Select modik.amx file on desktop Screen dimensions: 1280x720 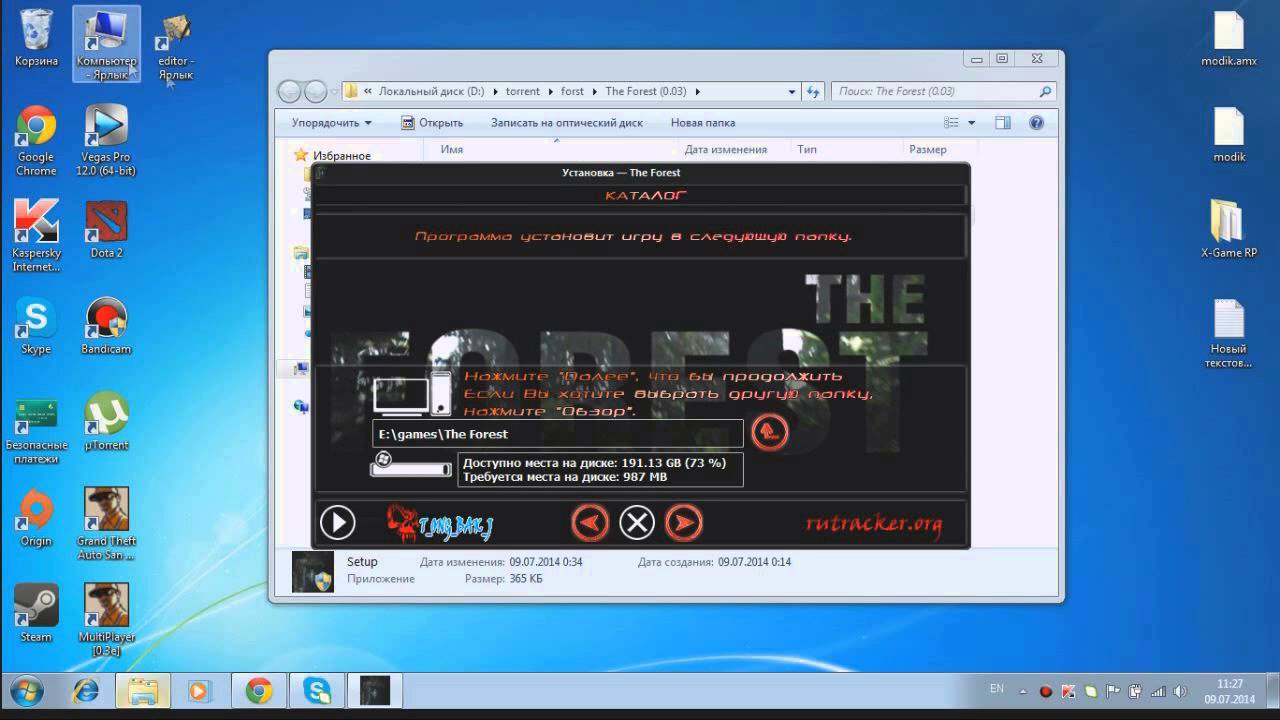tap(1229, 39)
